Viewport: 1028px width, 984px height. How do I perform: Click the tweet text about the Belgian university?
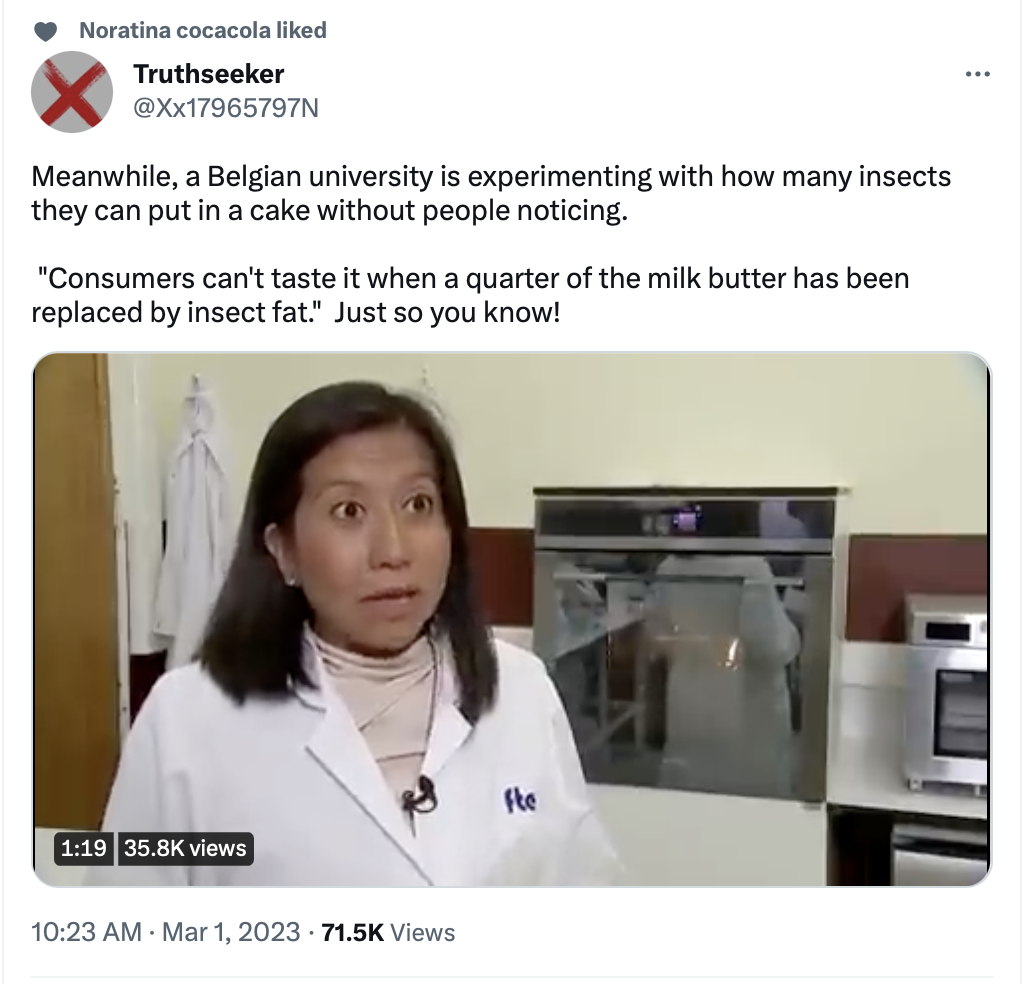(x=491, y=193)
